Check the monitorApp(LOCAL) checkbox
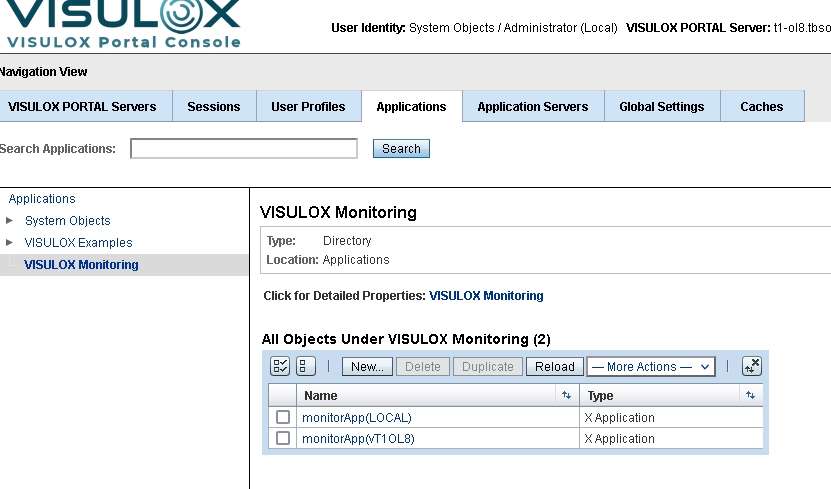Viewport: 831px width, 489px height. (283, 417)
